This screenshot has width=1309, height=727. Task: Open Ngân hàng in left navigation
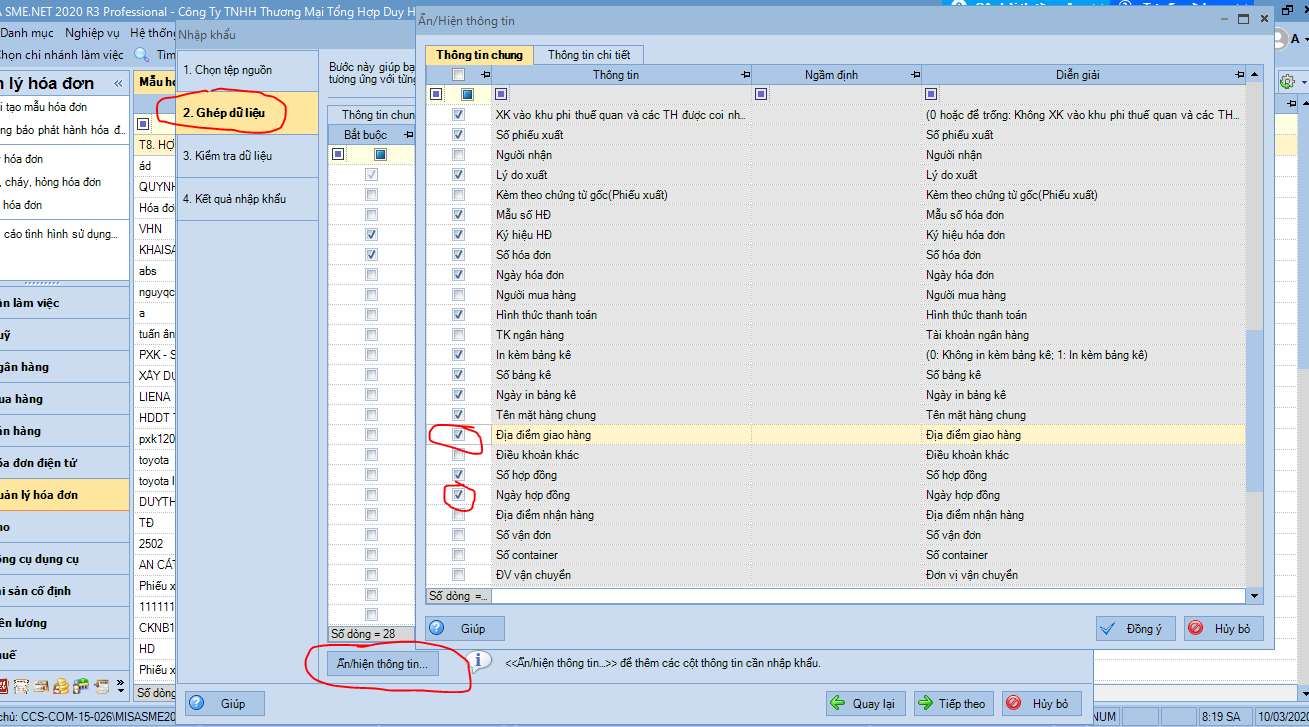pos(64,367)
